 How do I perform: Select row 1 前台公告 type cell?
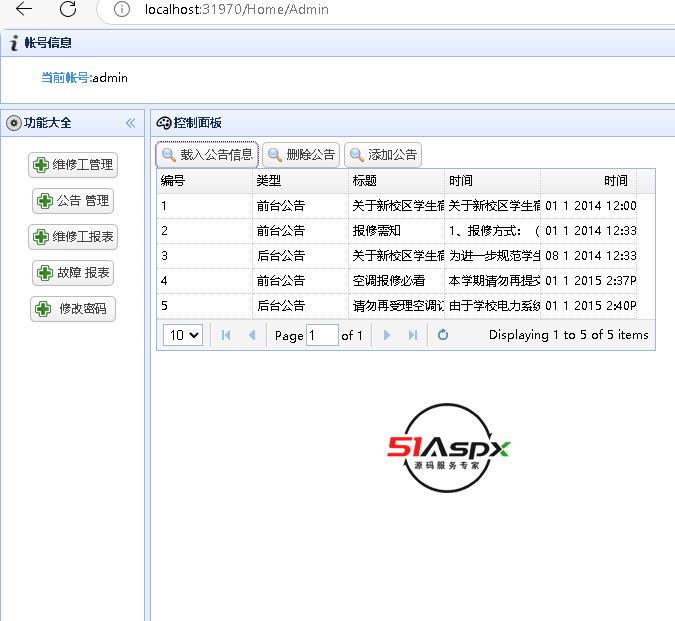(x=300, y=206)
